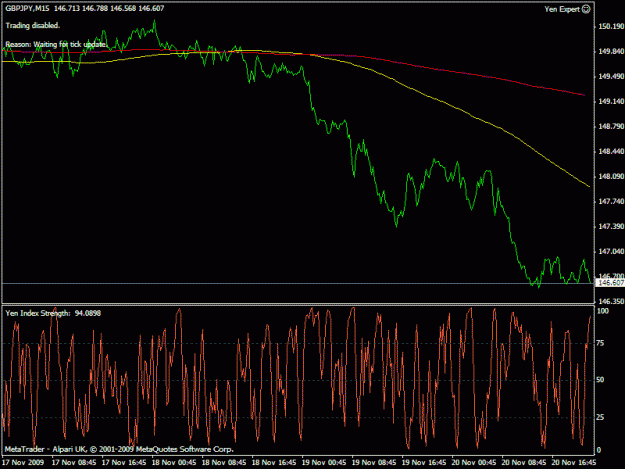
Task: Click the current price label 146.607
Action: 610,283
